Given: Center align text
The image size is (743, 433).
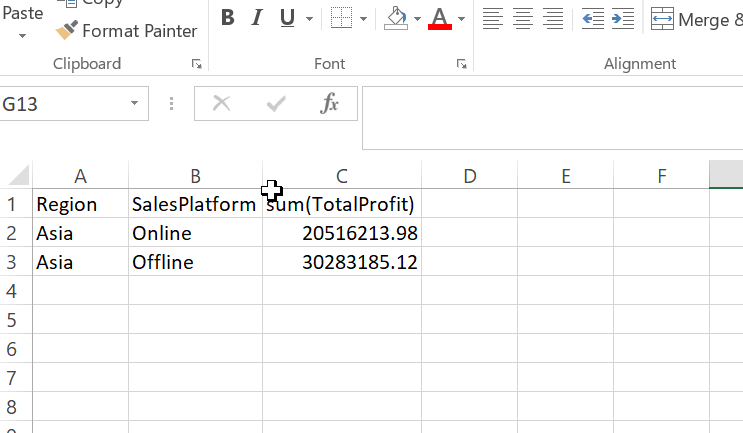Looking at the screenshot, I should (x=523, y=19).
